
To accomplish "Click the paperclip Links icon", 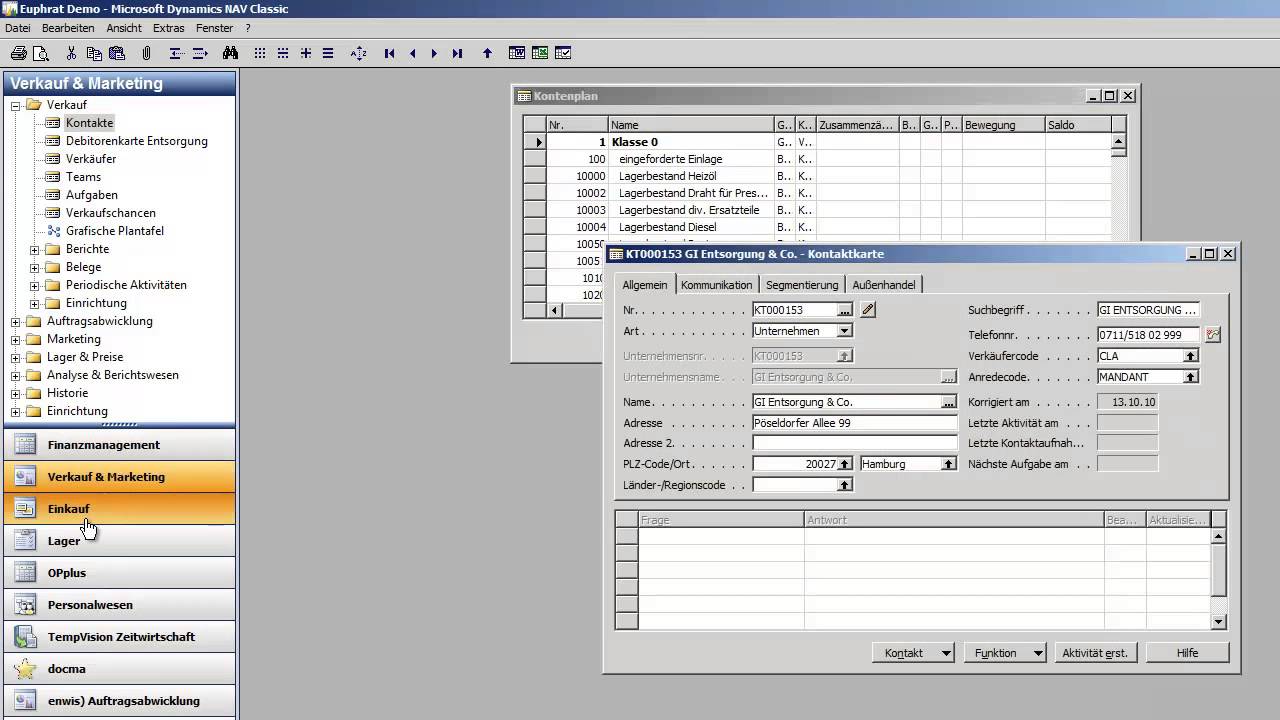I will [147, 53].
